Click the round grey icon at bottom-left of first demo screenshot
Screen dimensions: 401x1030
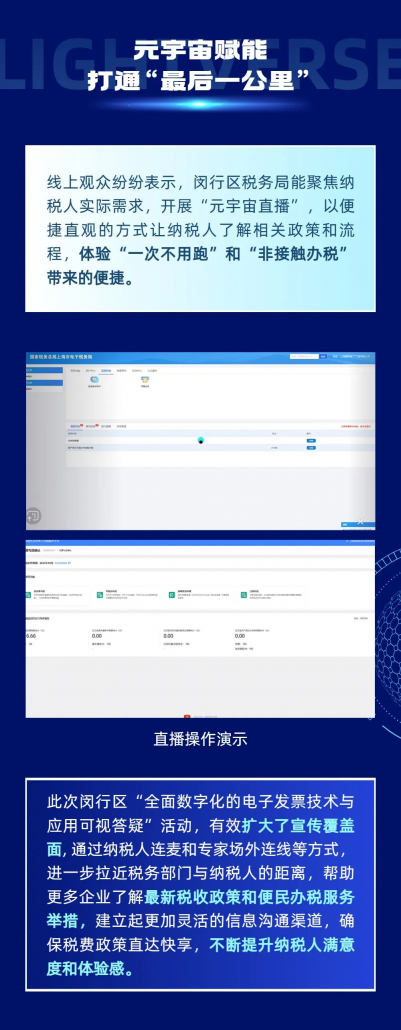(34, 515)
